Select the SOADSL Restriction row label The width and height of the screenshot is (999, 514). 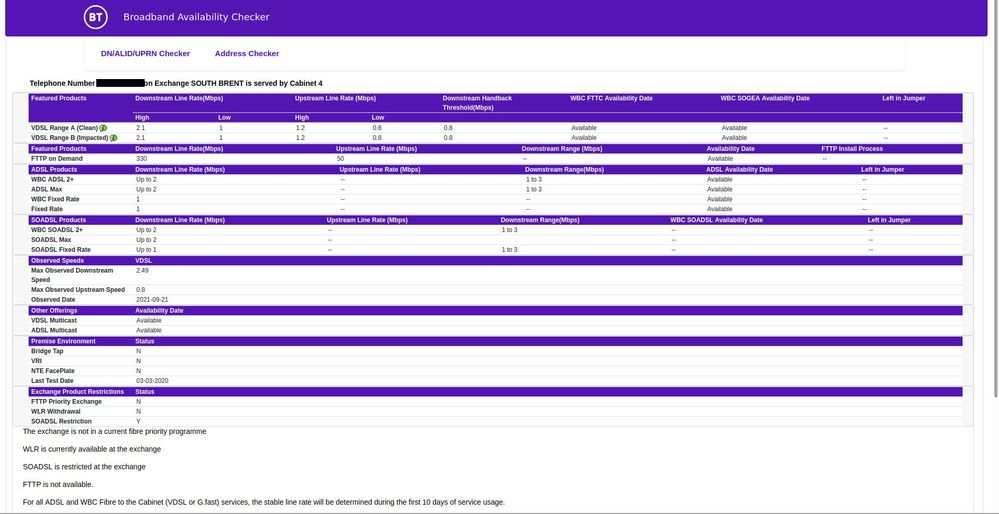click(61, 421)
